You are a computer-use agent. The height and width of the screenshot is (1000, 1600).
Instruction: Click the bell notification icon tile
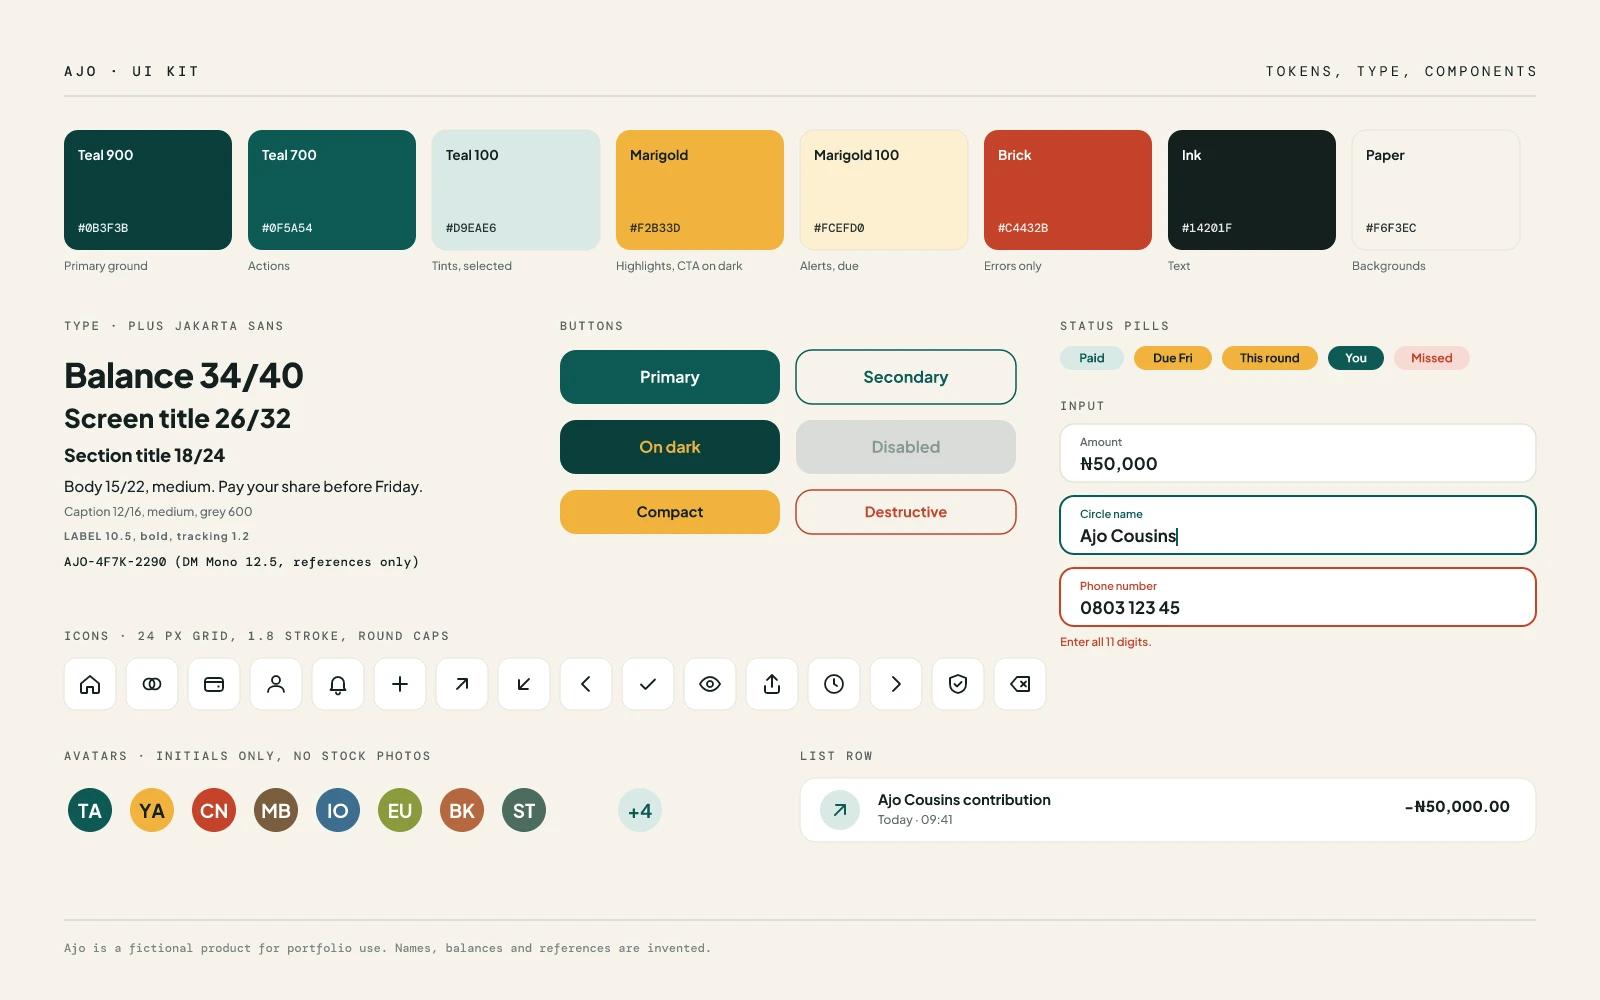(338, 684)
